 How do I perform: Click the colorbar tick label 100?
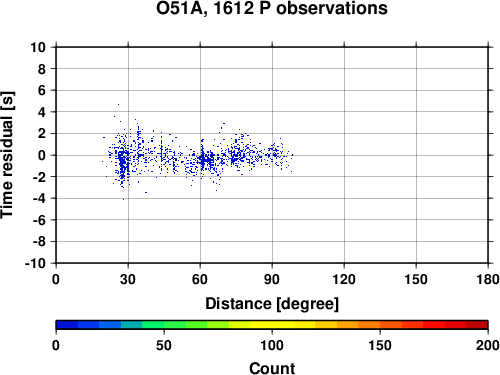pyautogui.click(x=272, y=345)
